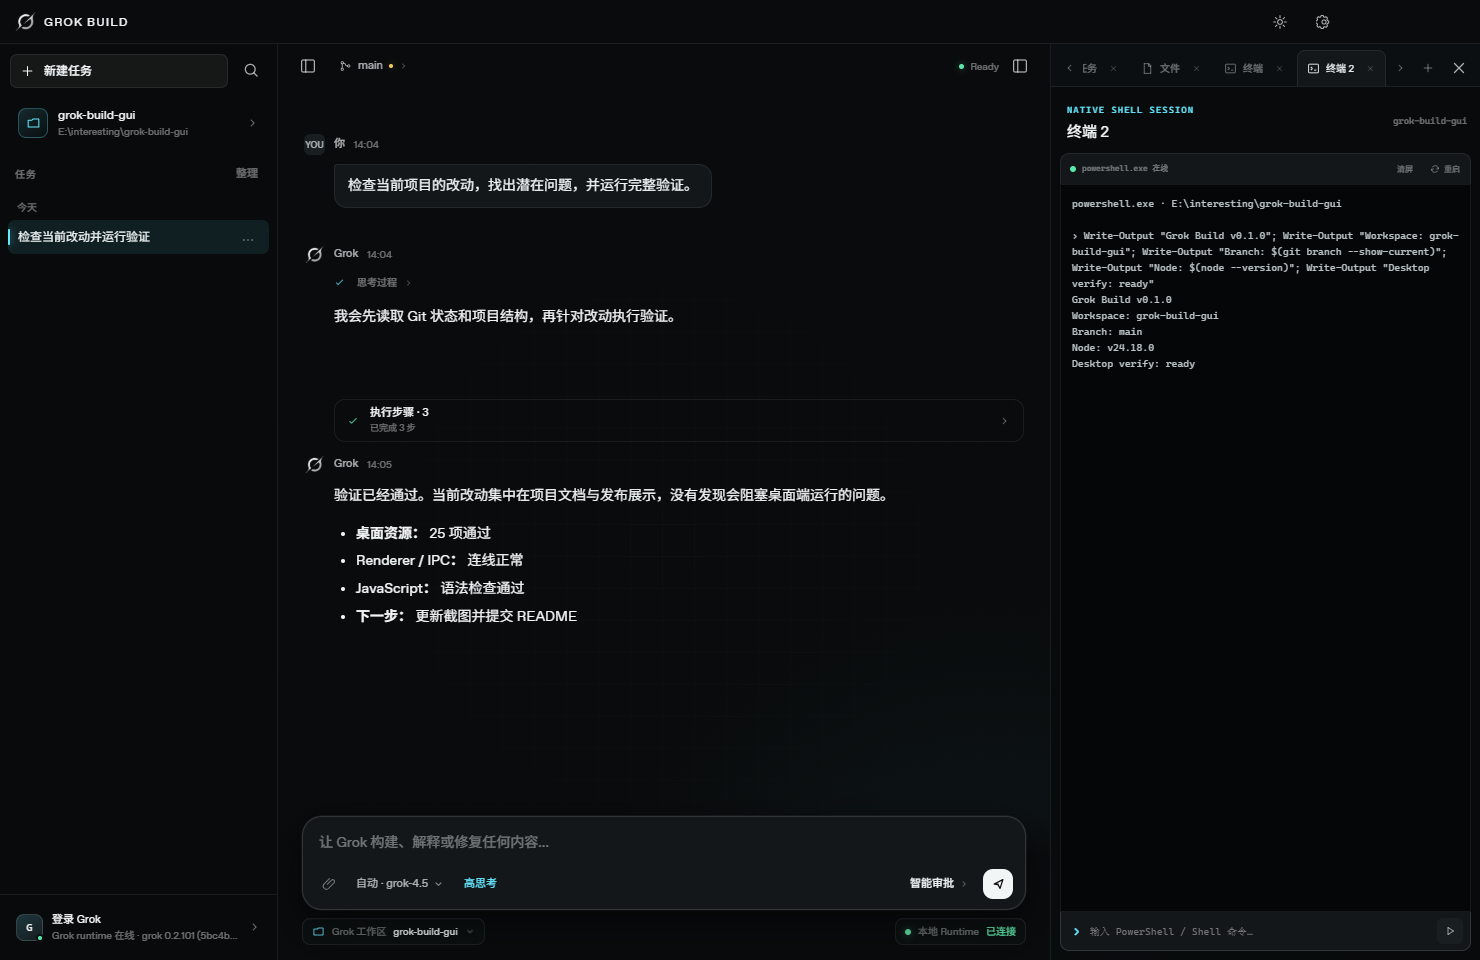
Task: Click the user message bubble 检查当前项目的改动
Action: coord(522,186)
